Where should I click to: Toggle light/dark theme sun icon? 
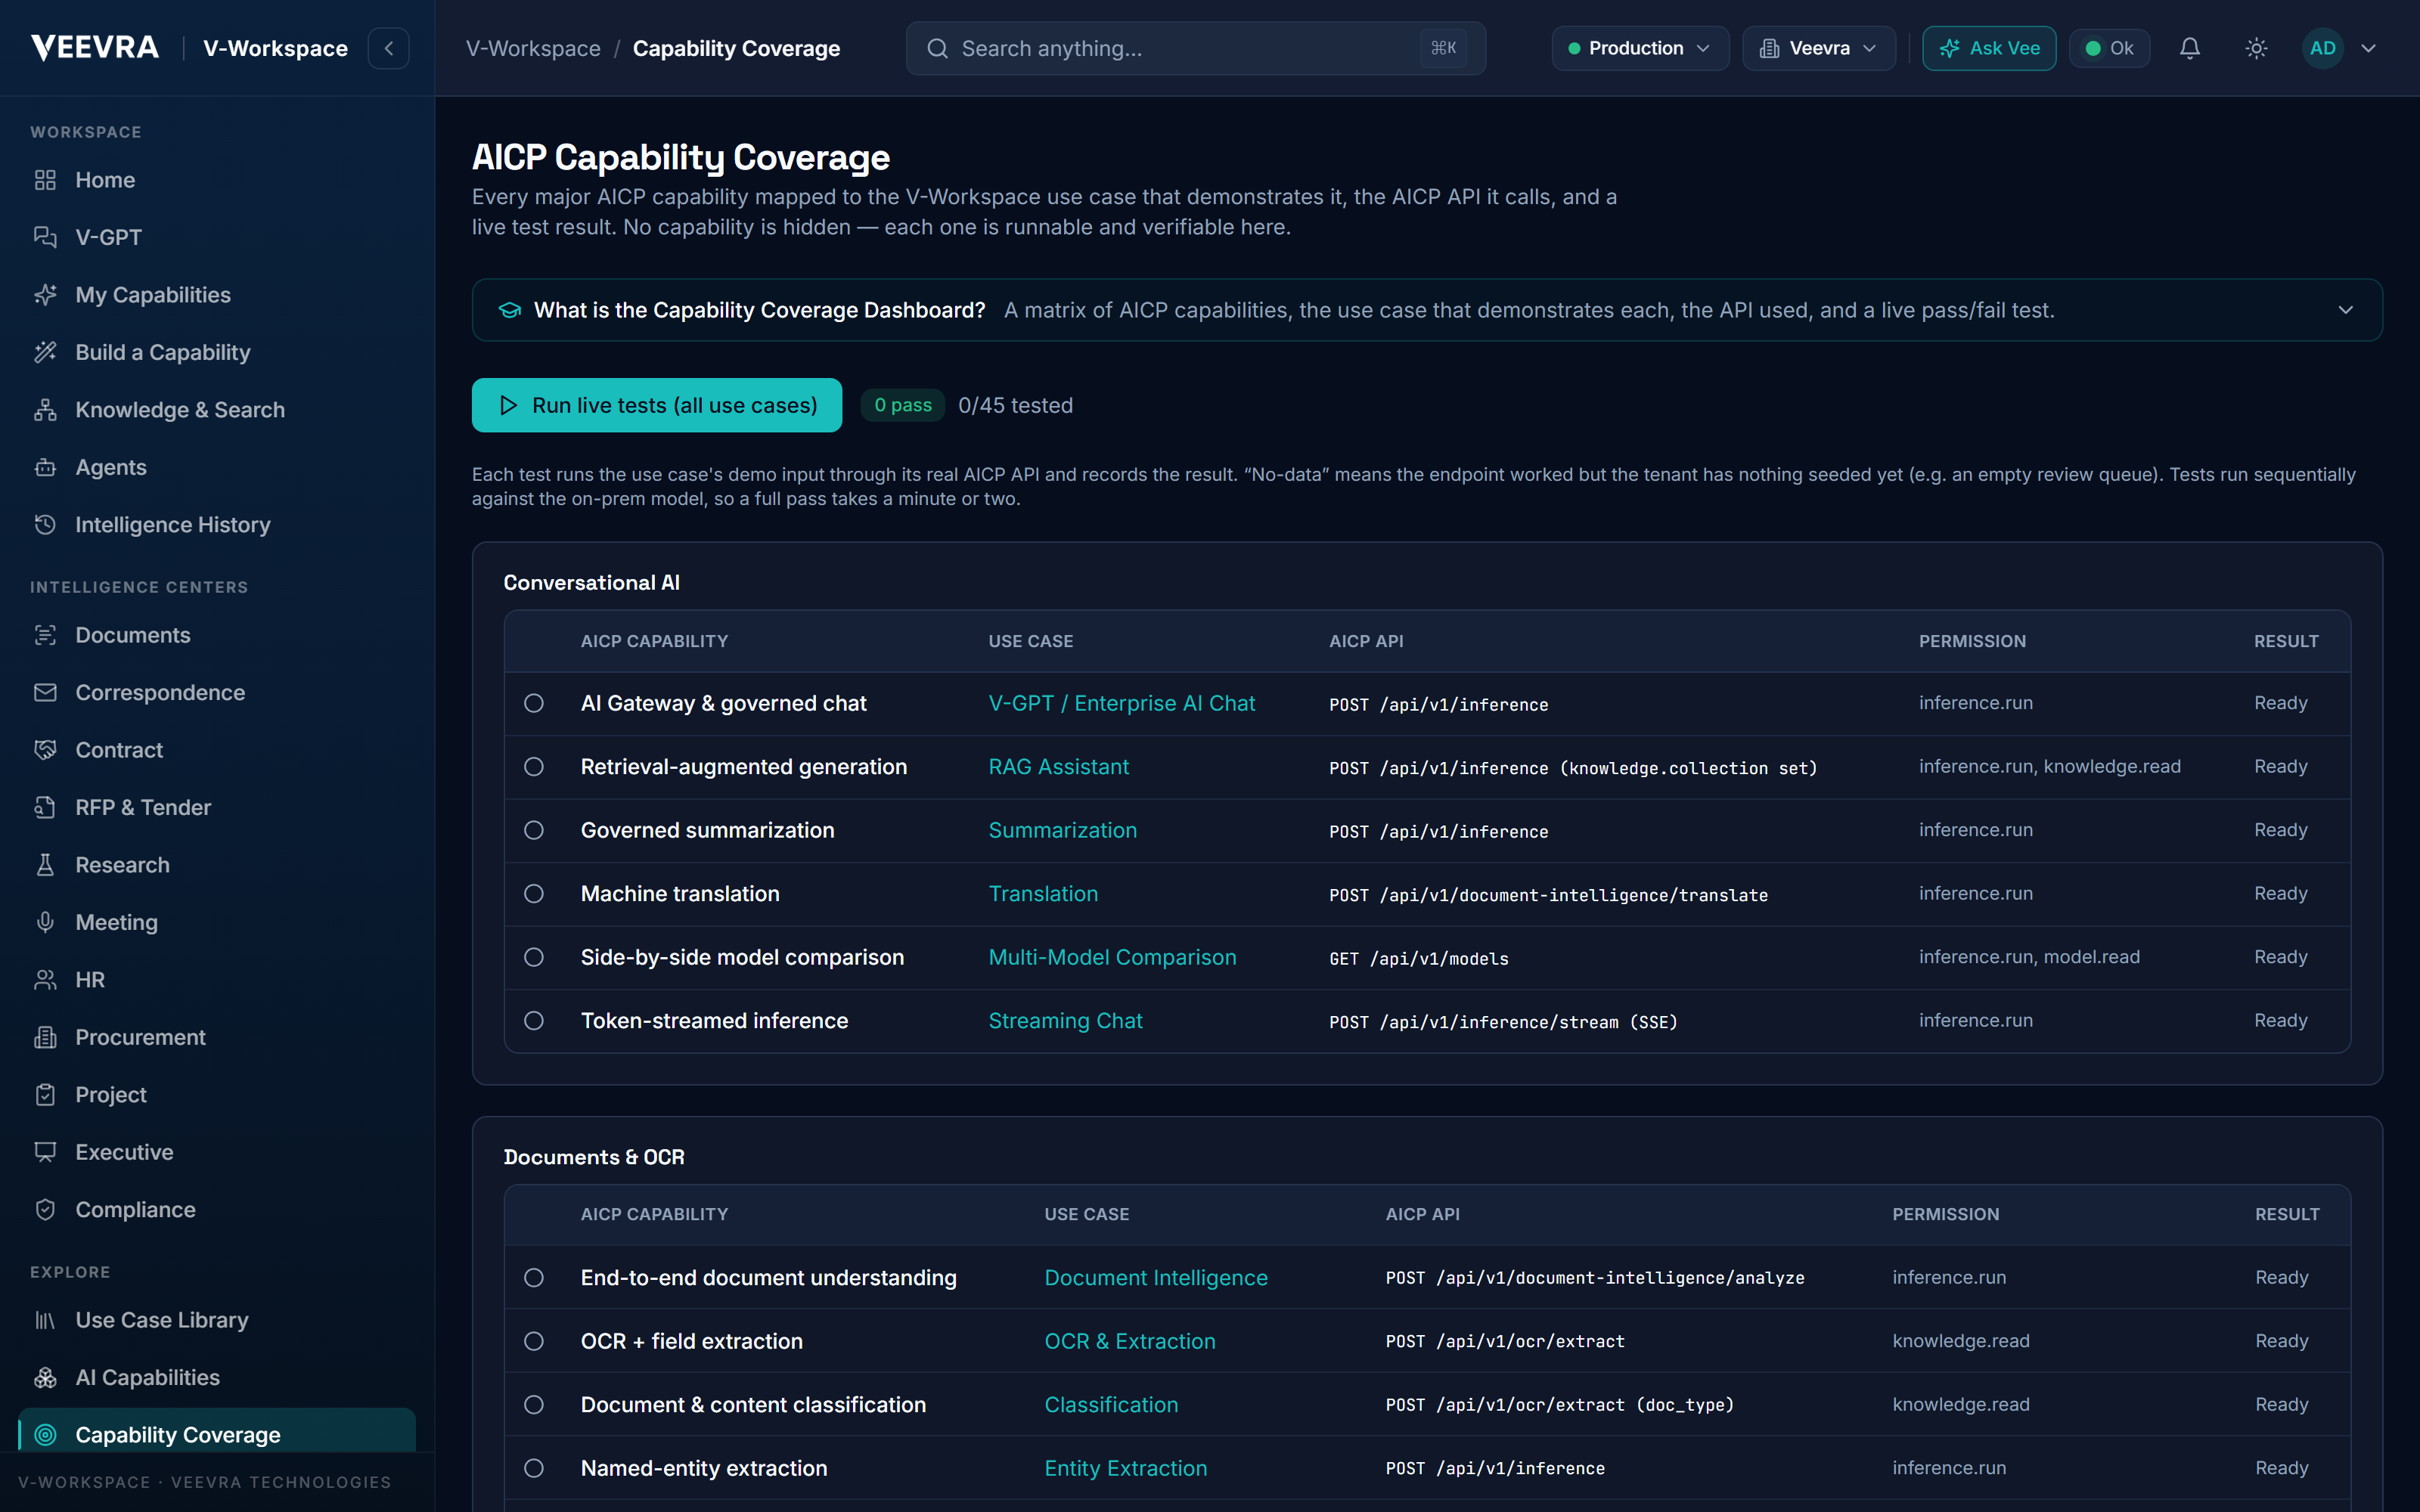pos(2256,48)
